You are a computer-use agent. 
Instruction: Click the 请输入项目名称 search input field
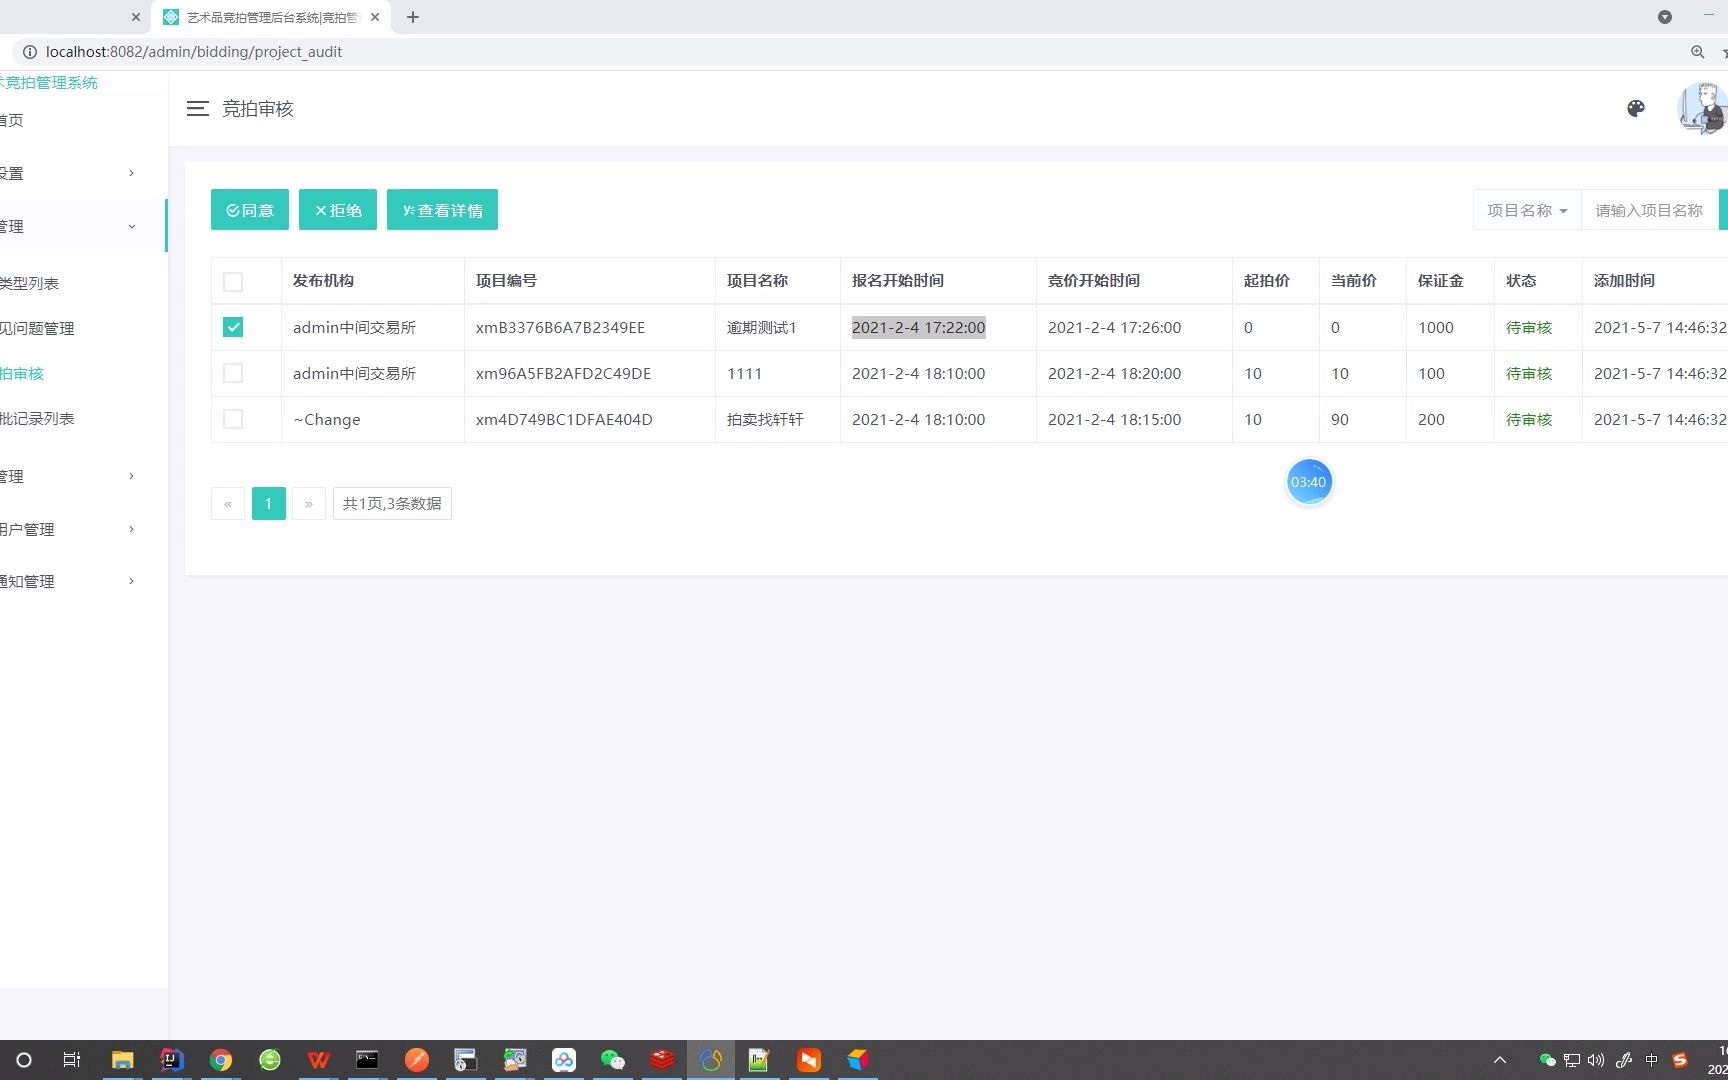coord(1648,210)
